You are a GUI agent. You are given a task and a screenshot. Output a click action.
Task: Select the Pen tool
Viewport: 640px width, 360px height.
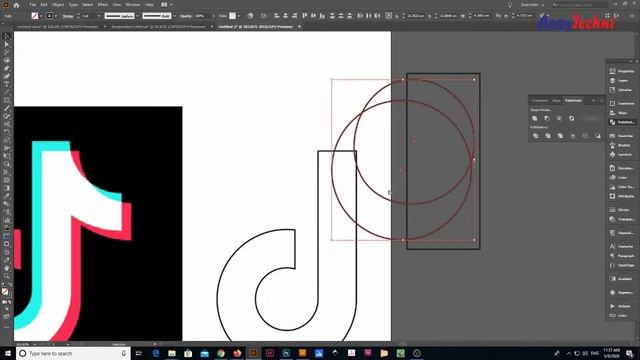click(x=7, y=68)
